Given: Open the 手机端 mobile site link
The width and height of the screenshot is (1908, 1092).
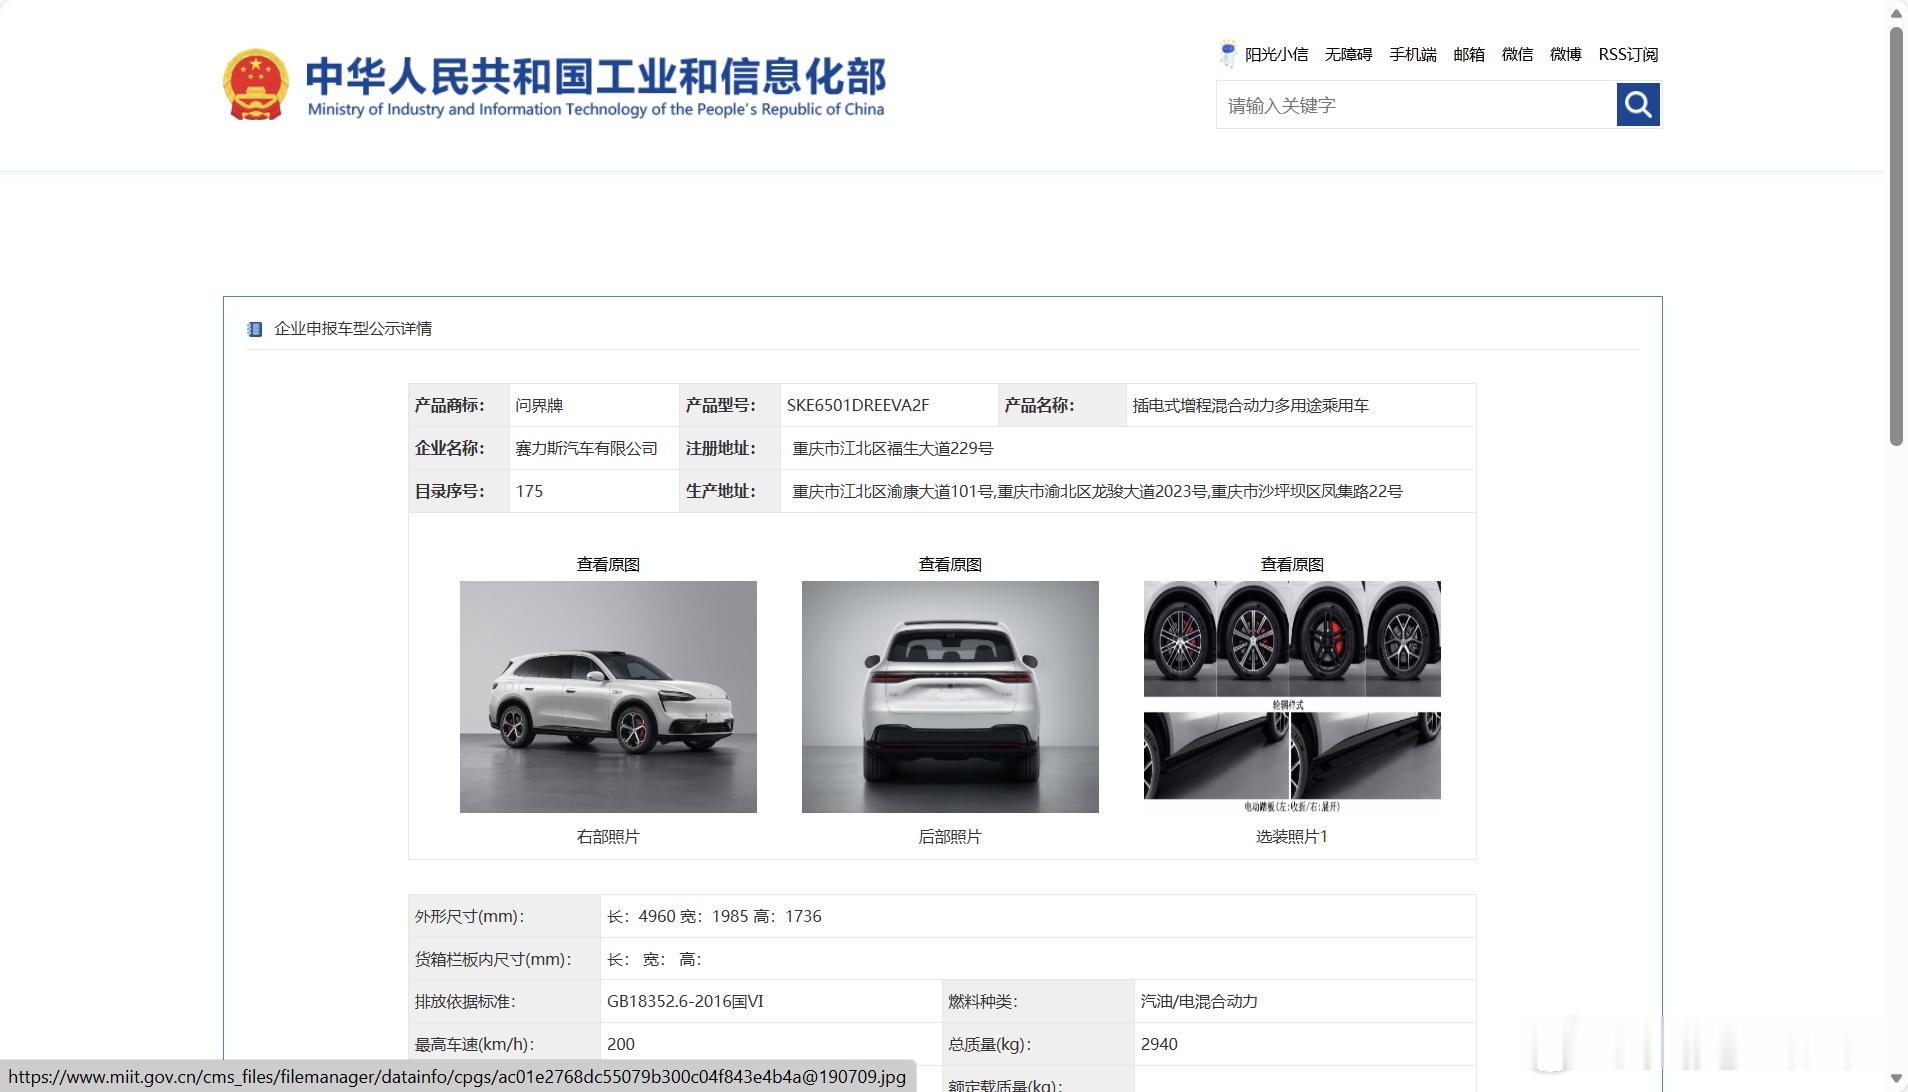Looking at the screenshot, I should (1413, 54).
